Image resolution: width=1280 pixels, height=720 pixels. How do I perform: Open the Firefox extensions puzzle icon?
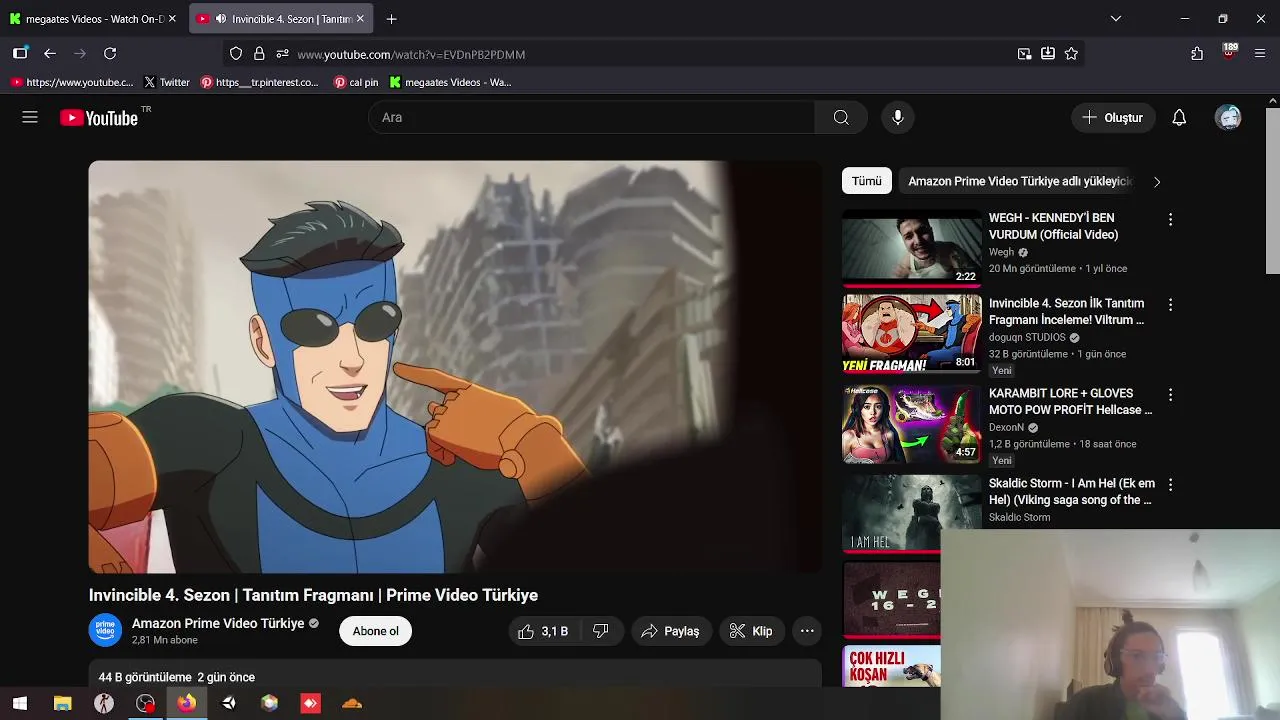[1197, 54]
